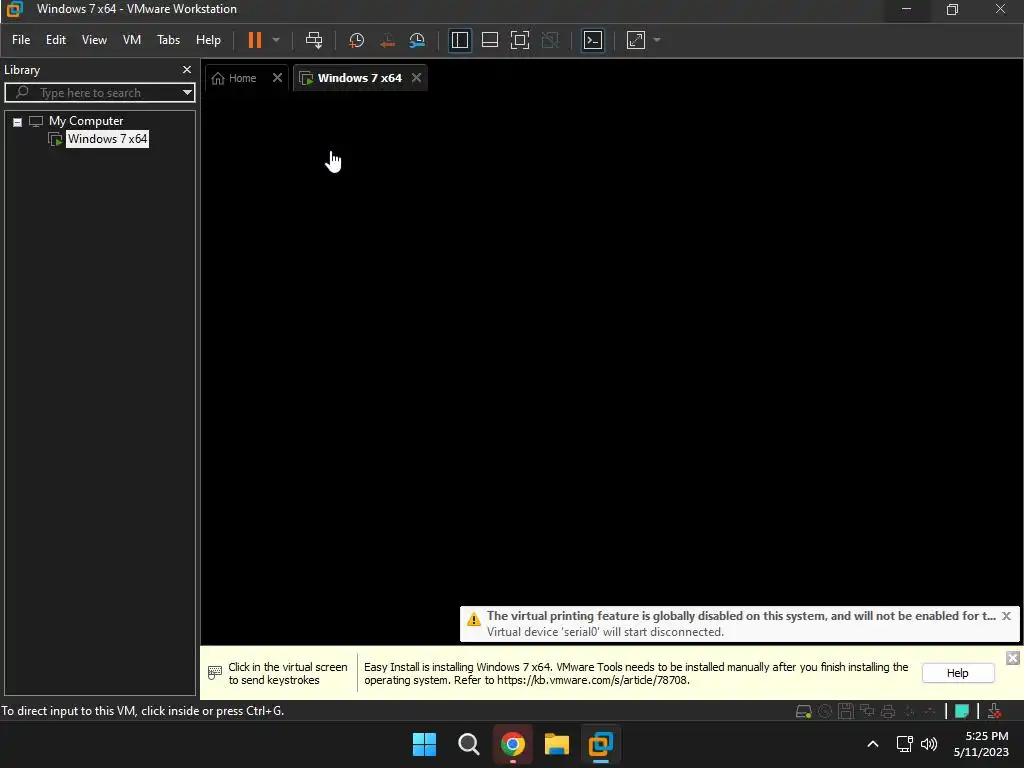This screenshot has height=768, width=1024.
Task: Click the yellow warning icon in the notification
Action: tap(473, 619)
